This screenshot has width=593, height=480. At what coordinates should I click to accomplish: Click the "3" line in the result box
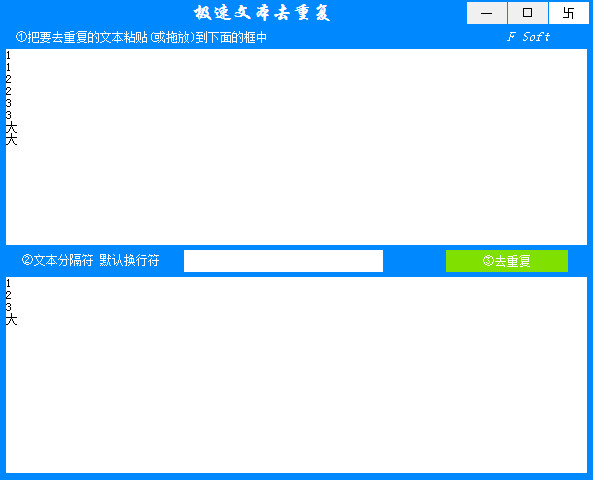pos(8,307)
